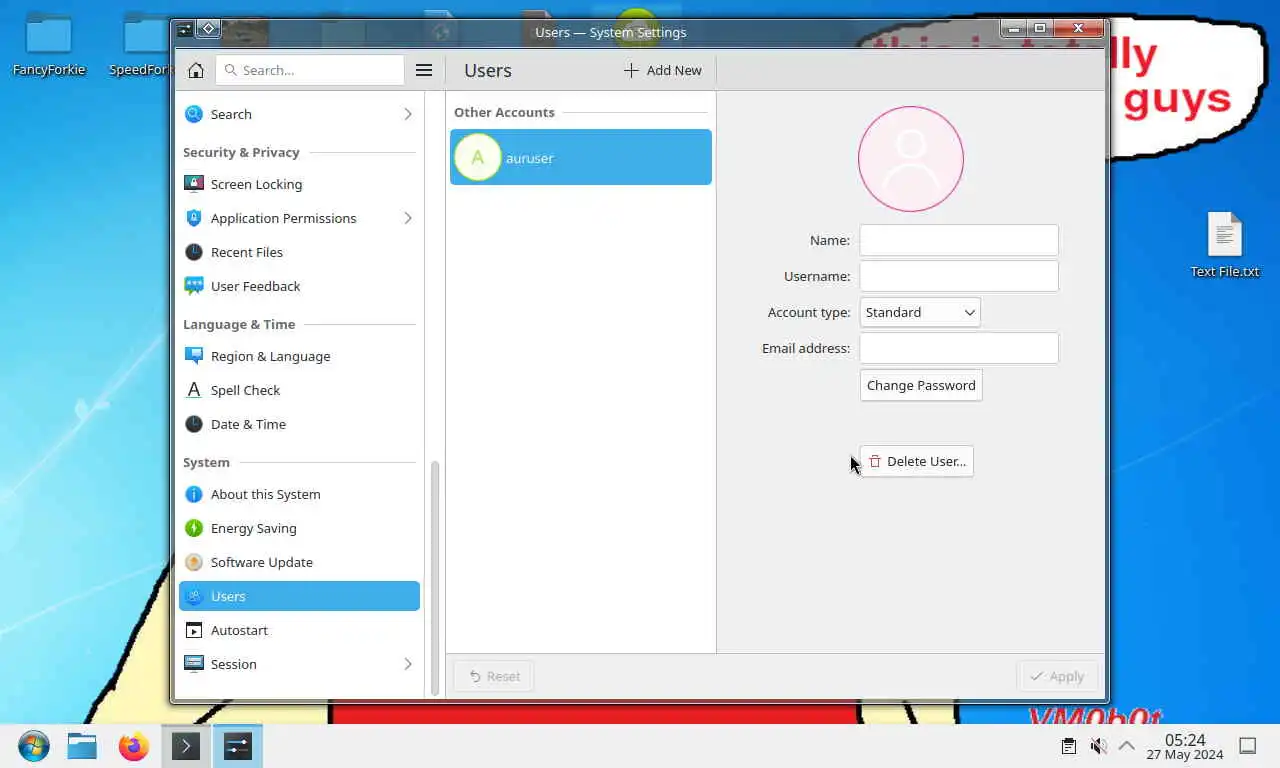1280x768 pixels.
Task: Open the clock showing 05:24
Action: 1185,746
